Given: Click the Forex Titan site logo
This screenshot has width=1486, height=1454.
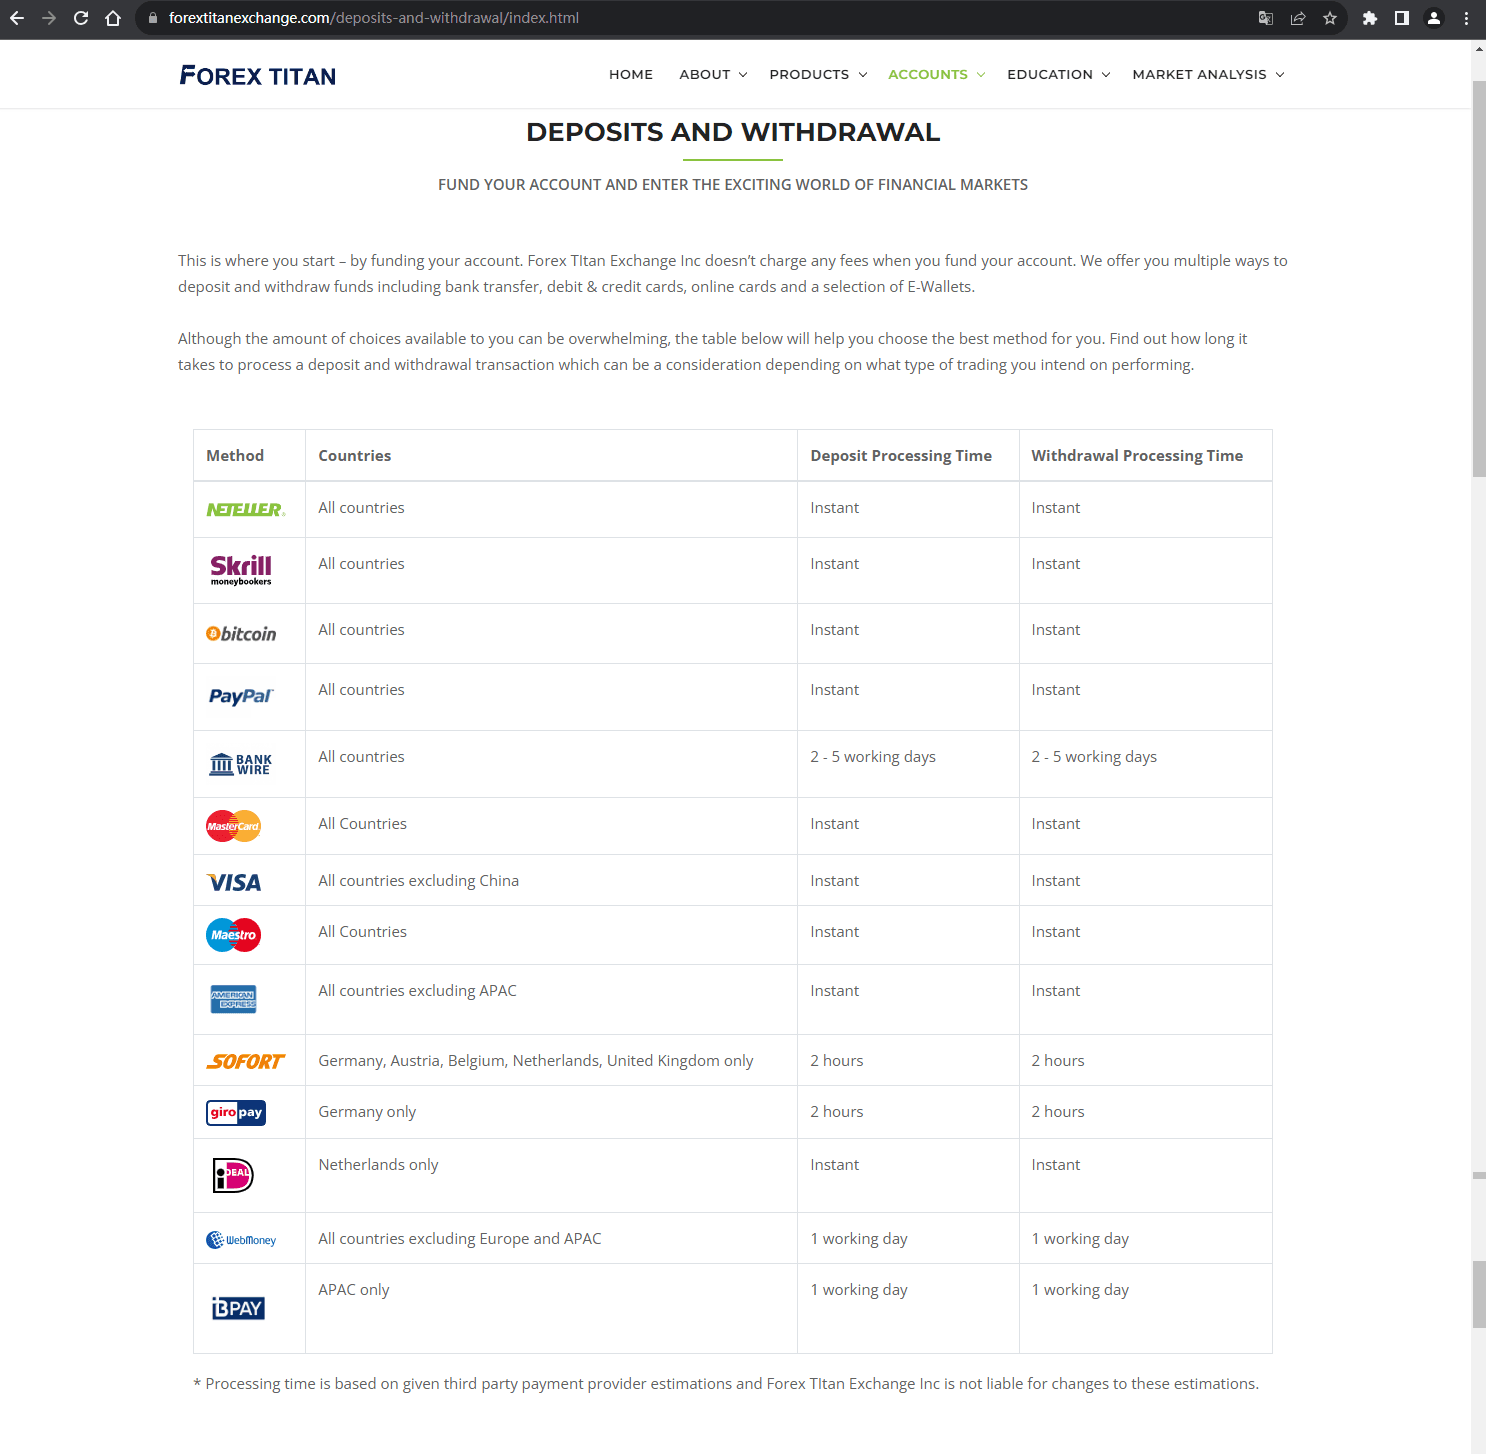Looking at the screenshot, I should tap(258, 76).
